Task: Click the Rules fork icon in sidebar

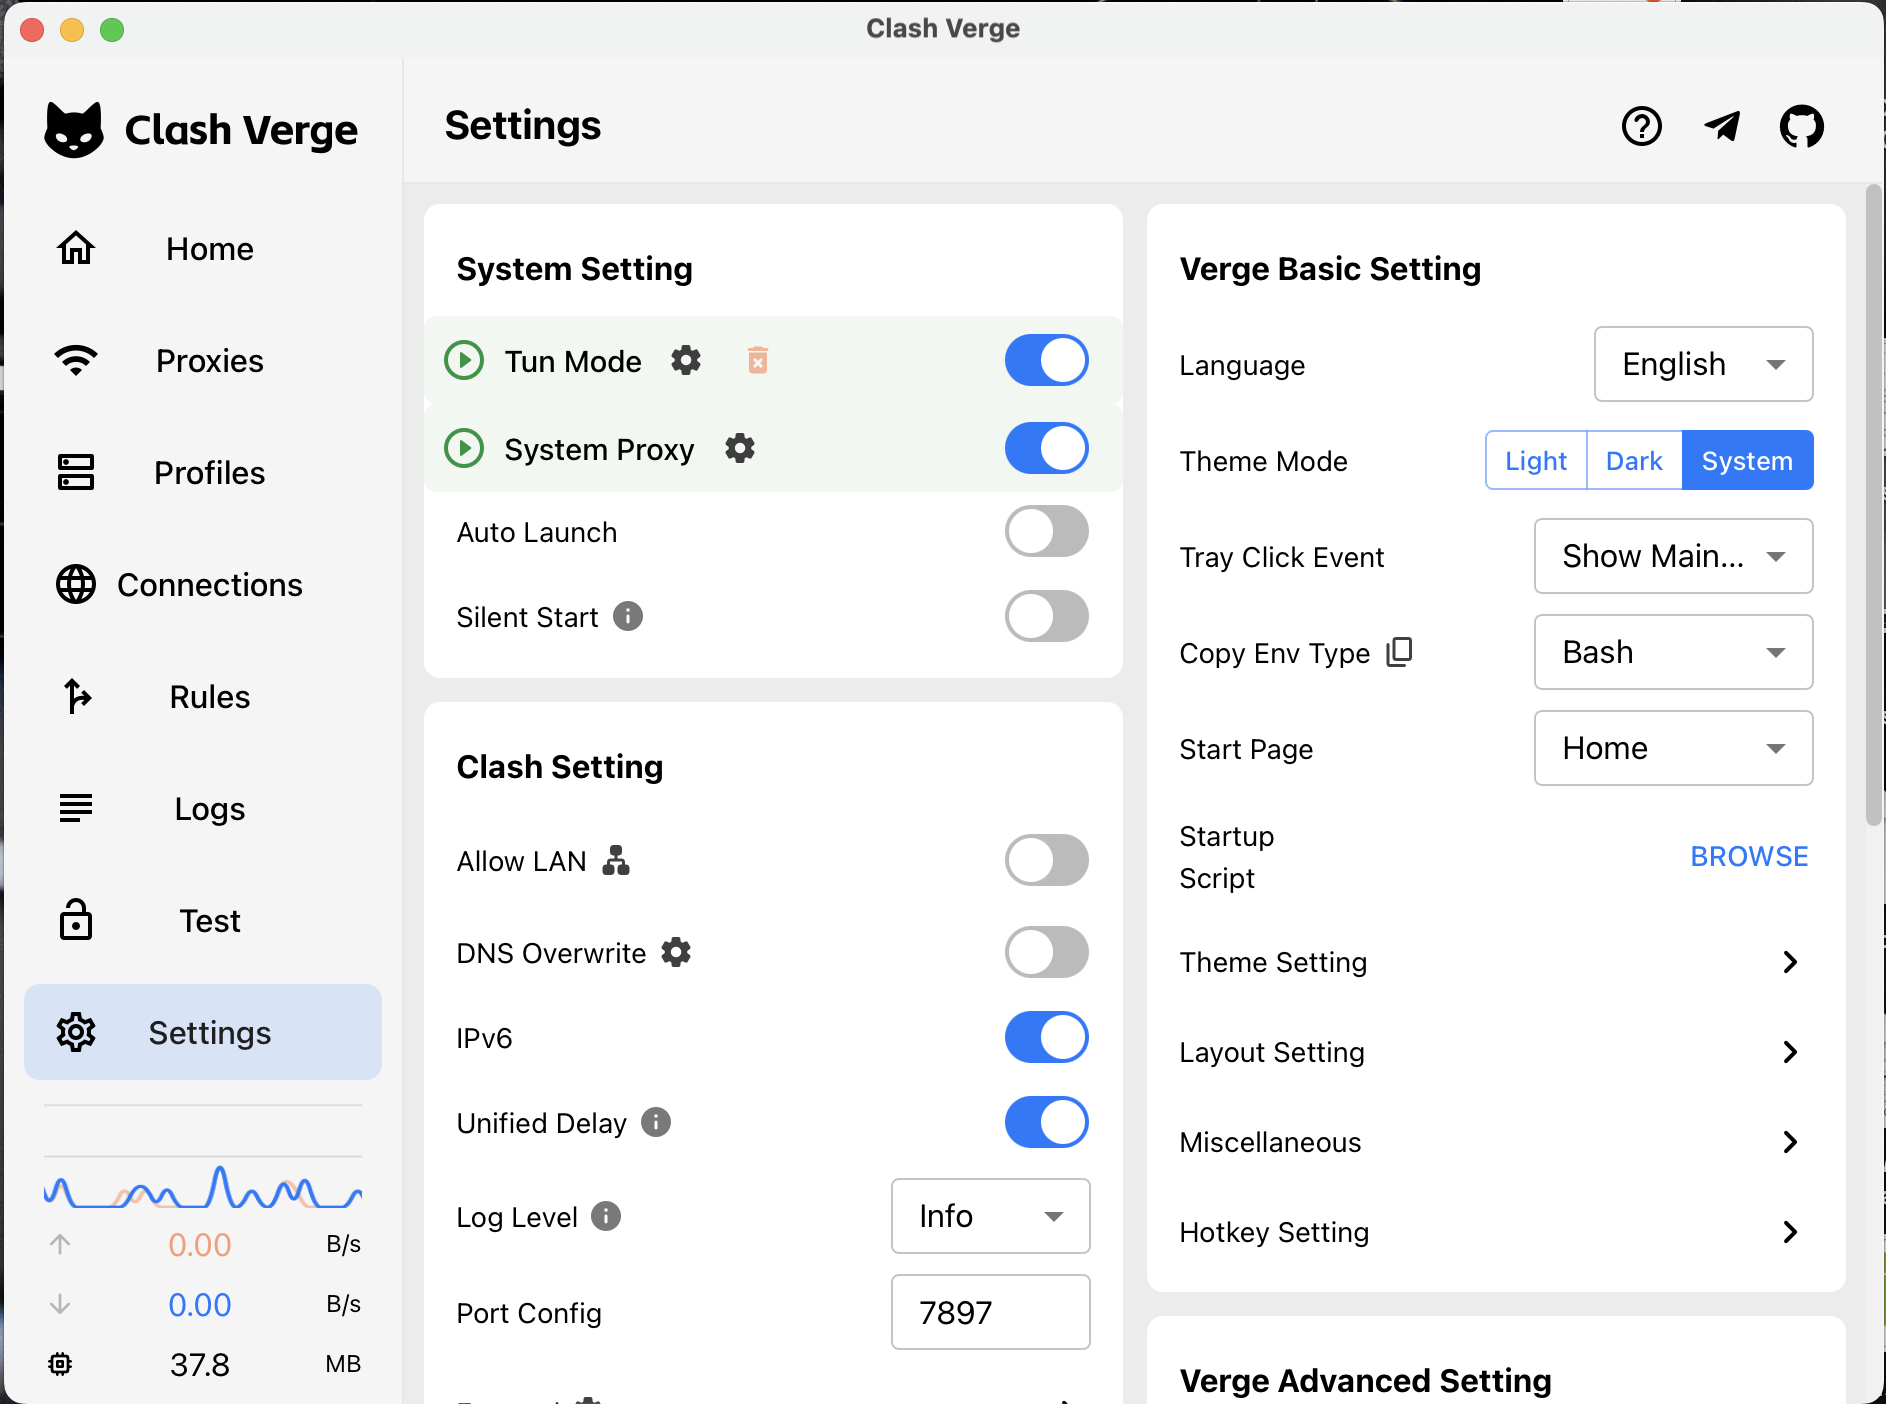Action: pos(76,696)
